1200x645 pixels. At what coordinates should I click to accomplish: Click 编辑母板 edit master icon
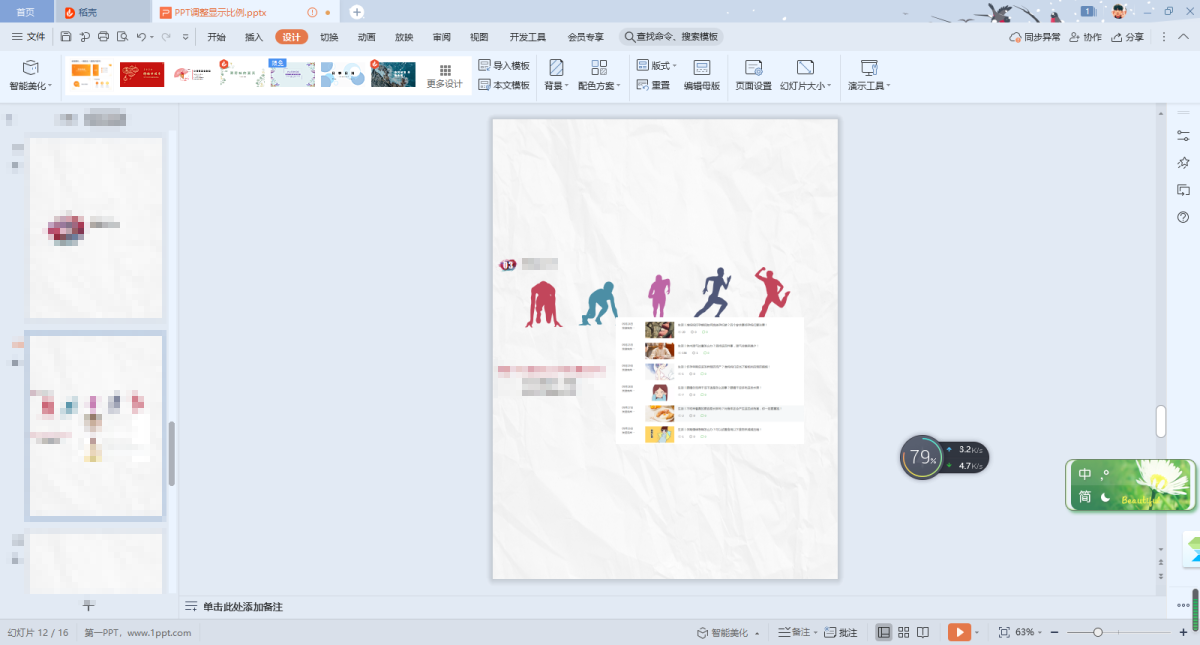coord(702,75)
